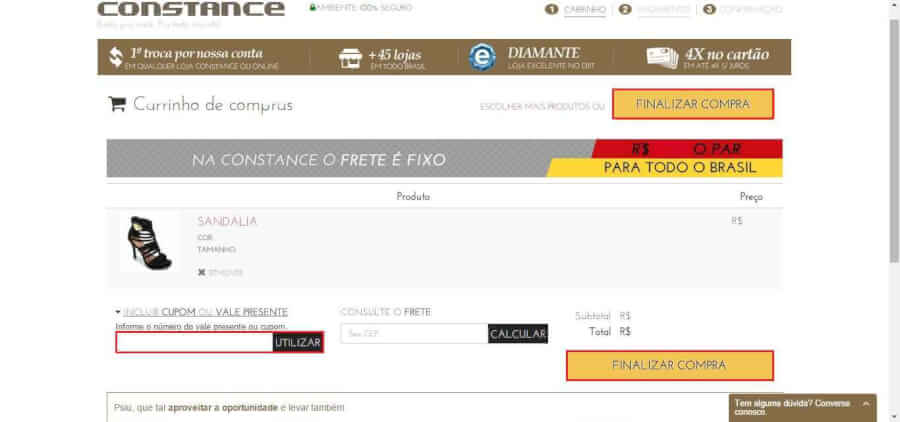The image size is (900, 422).
Task: Click the dollar sign exchange icon
Action: [x=116, y=57]
